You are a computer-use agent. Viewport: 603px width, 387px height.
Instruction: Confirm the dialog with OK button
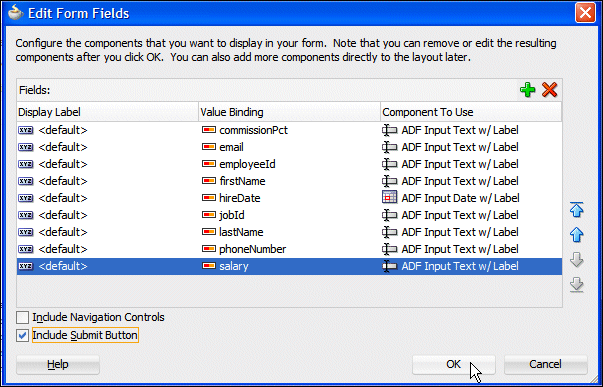click(454, 364)
